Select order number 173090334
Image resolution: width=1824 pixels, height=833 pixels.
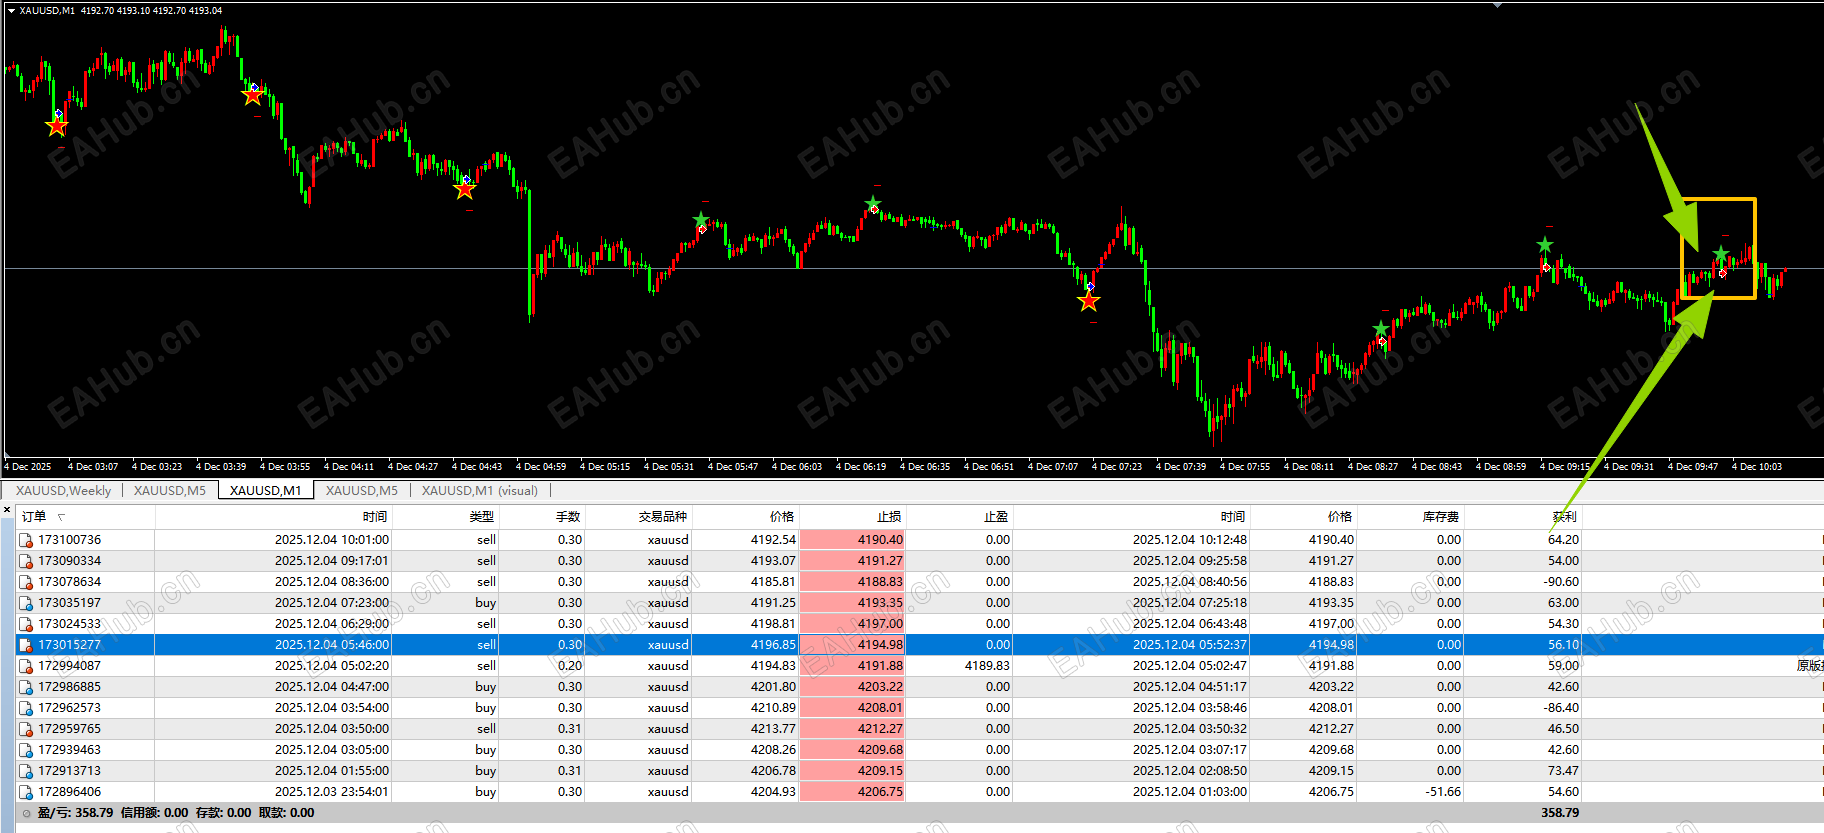pos(70,561)
